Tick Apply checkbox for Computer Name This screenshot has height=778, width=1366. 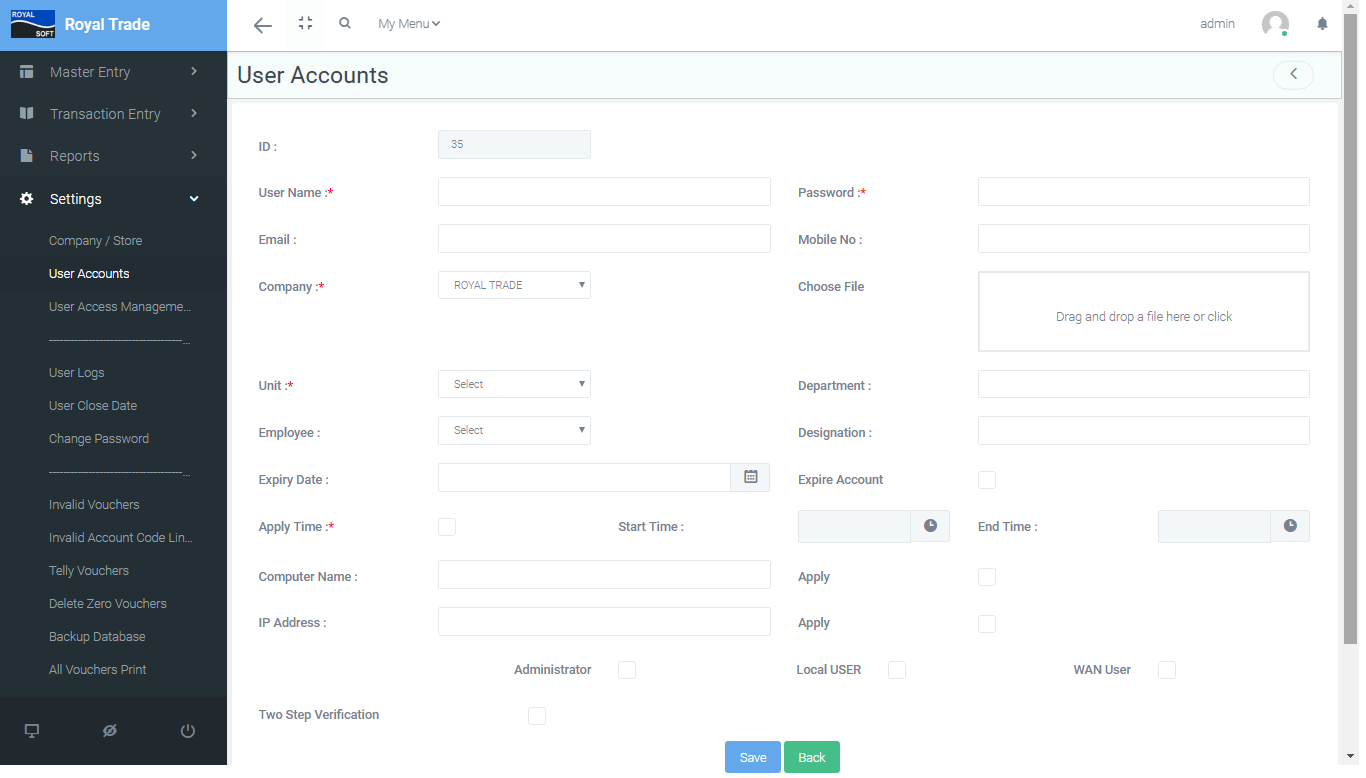pos(987,577)
